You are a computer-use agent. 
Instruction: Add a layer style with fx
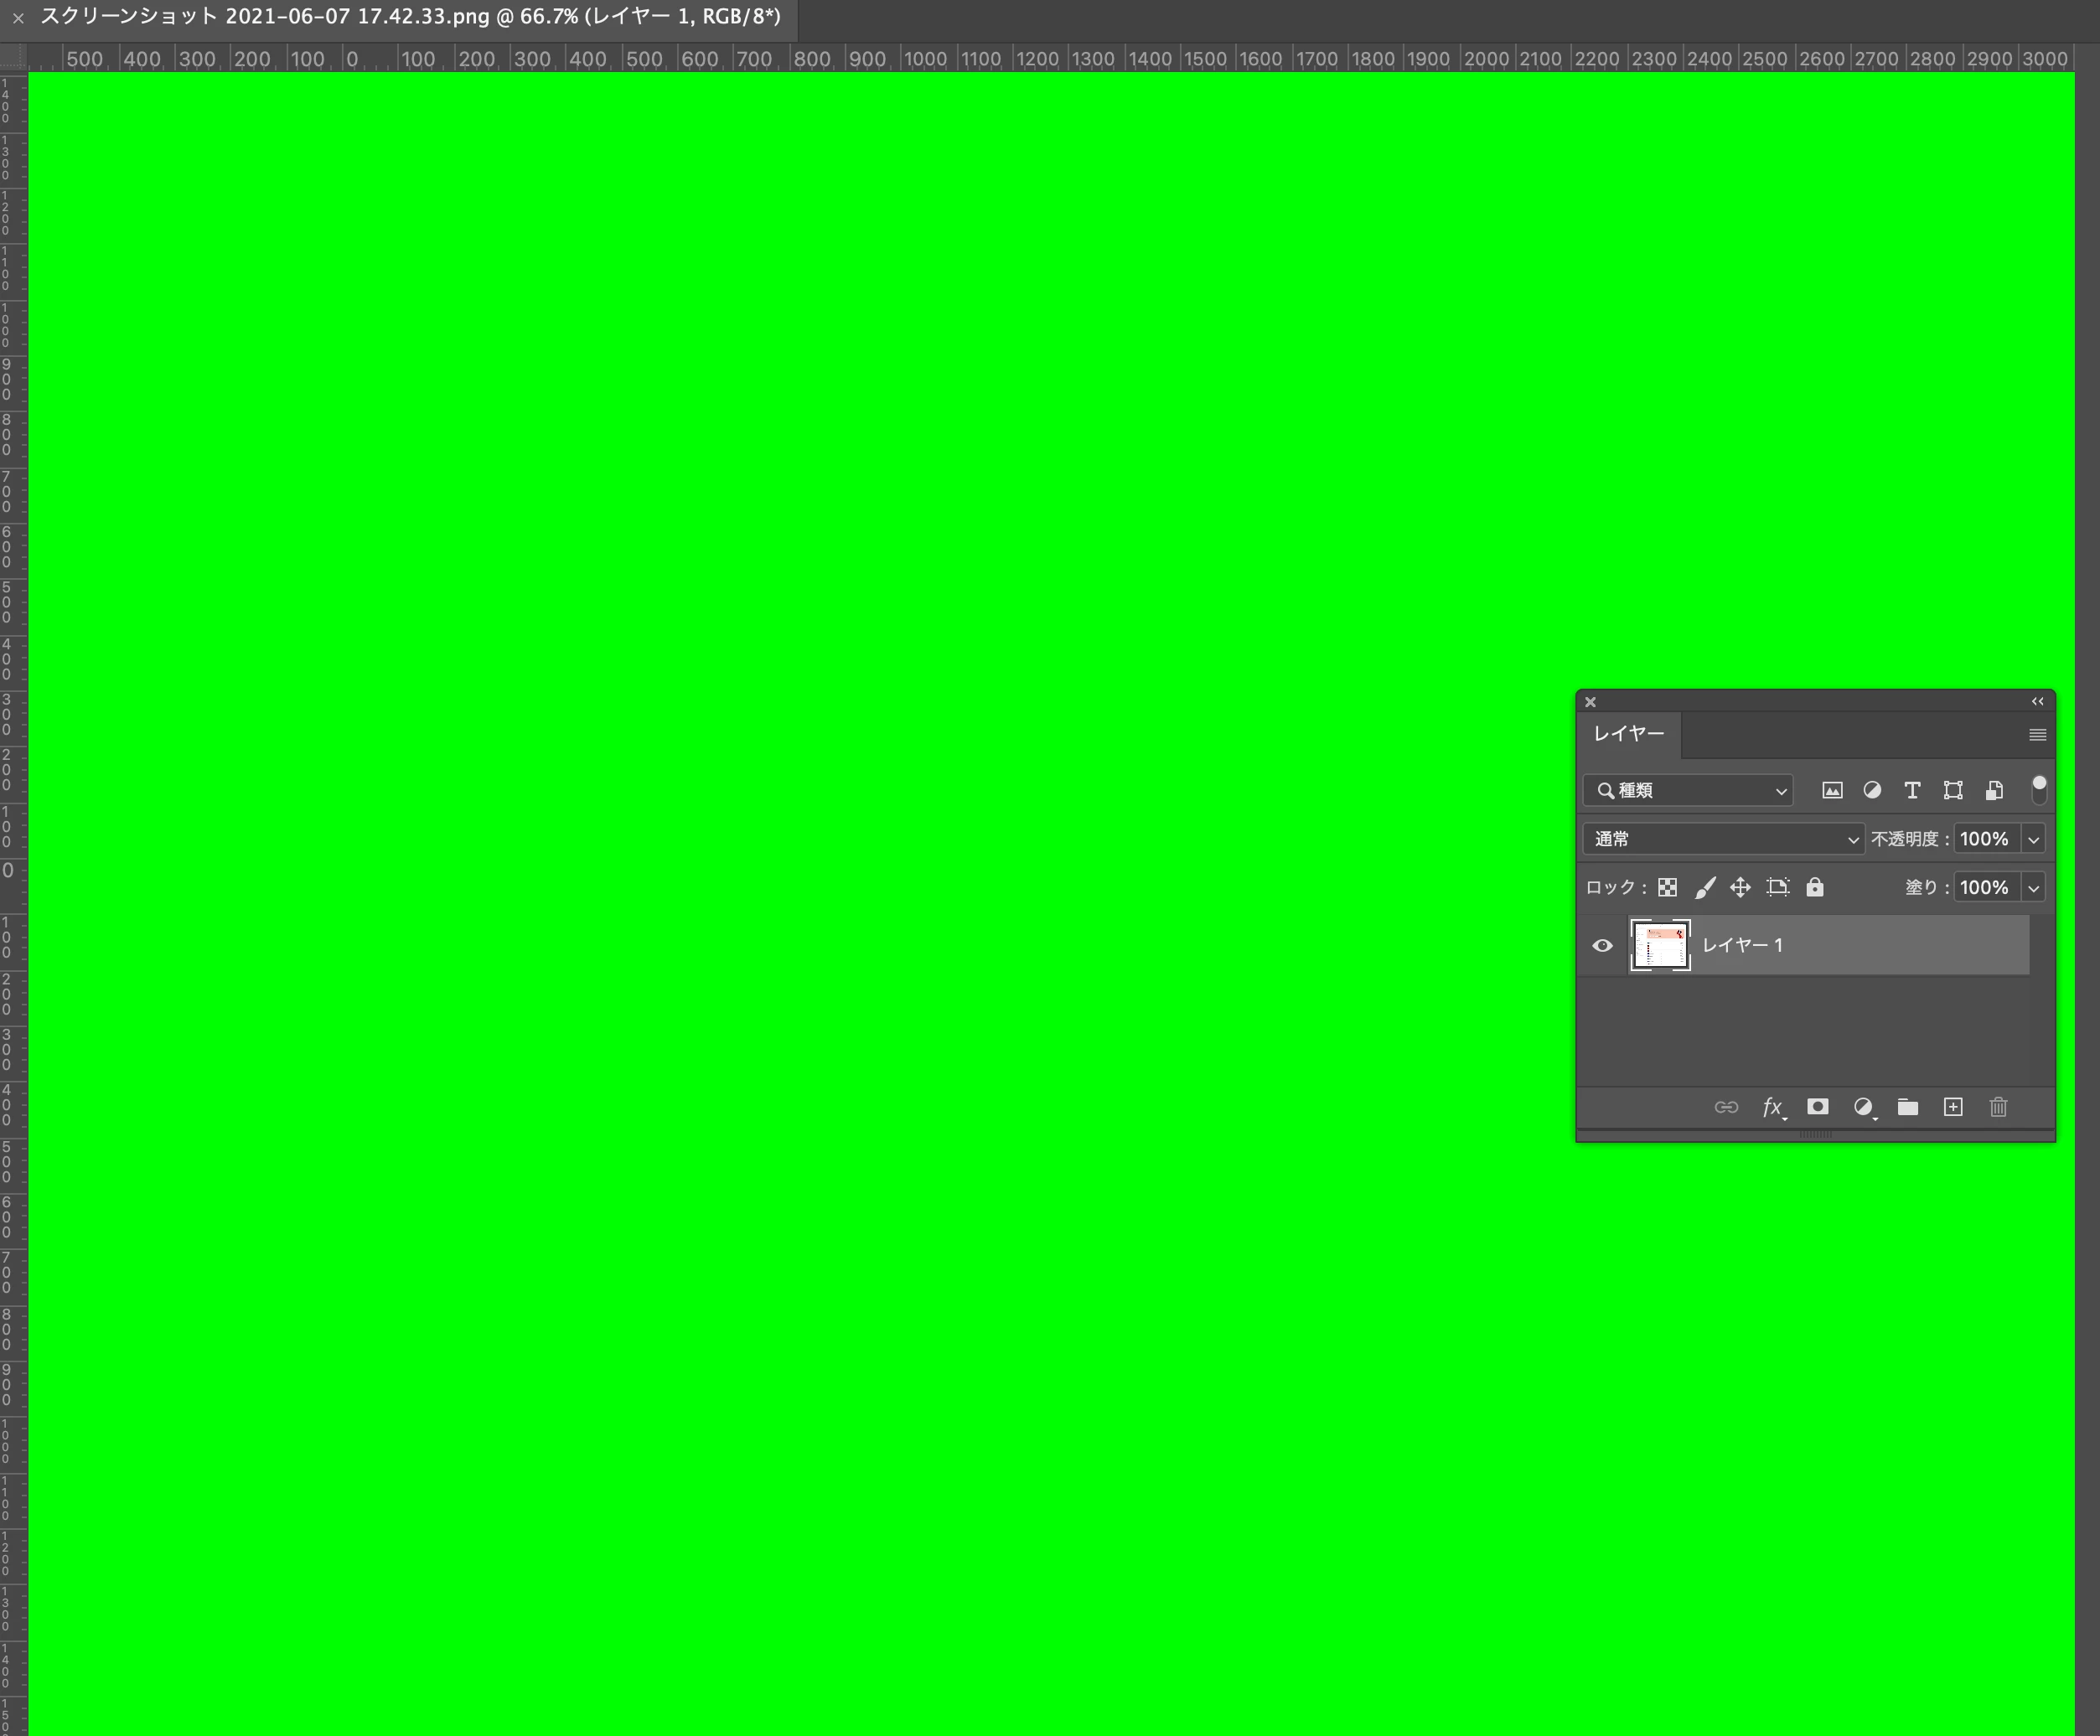point(1772,1107)
